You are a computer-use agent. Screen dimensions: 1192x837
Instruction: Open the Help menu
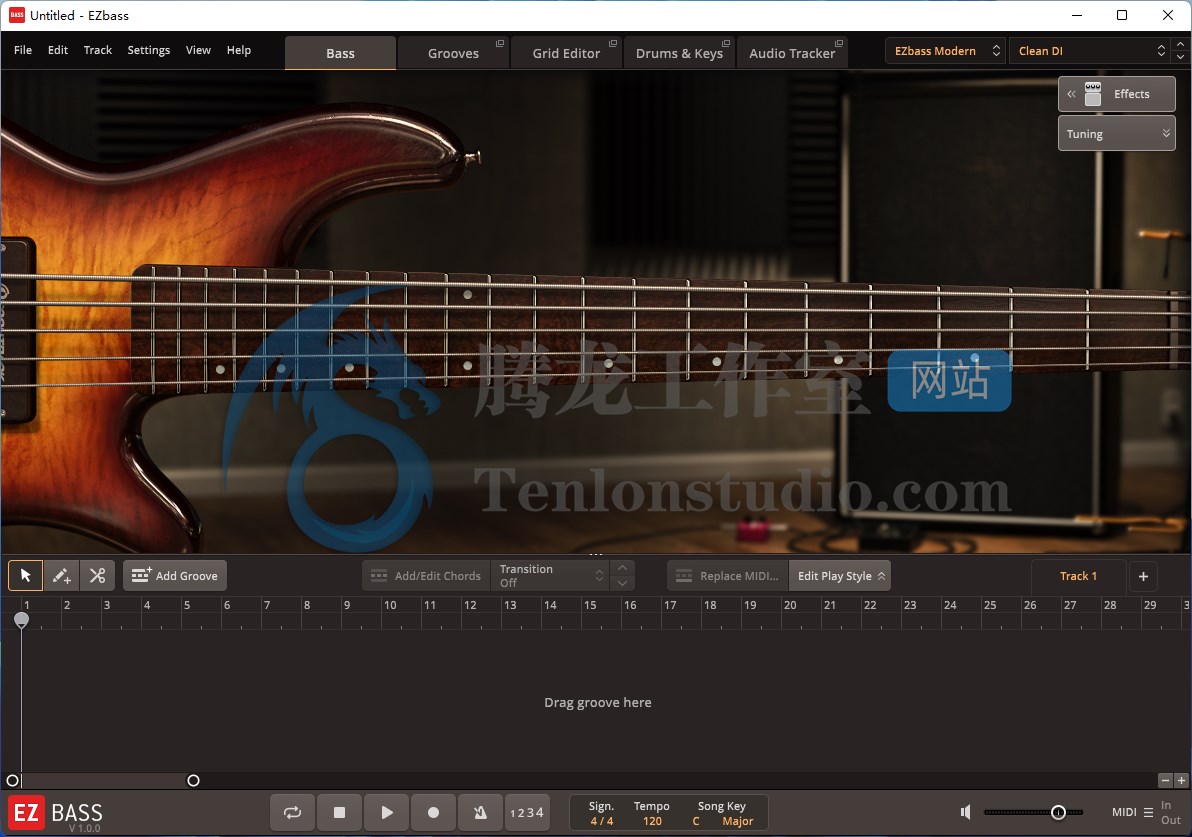[x=239, y=50]
